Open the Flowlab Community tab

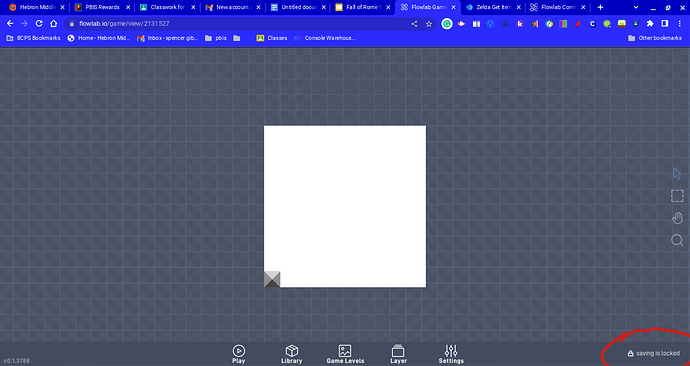(558, 7)
